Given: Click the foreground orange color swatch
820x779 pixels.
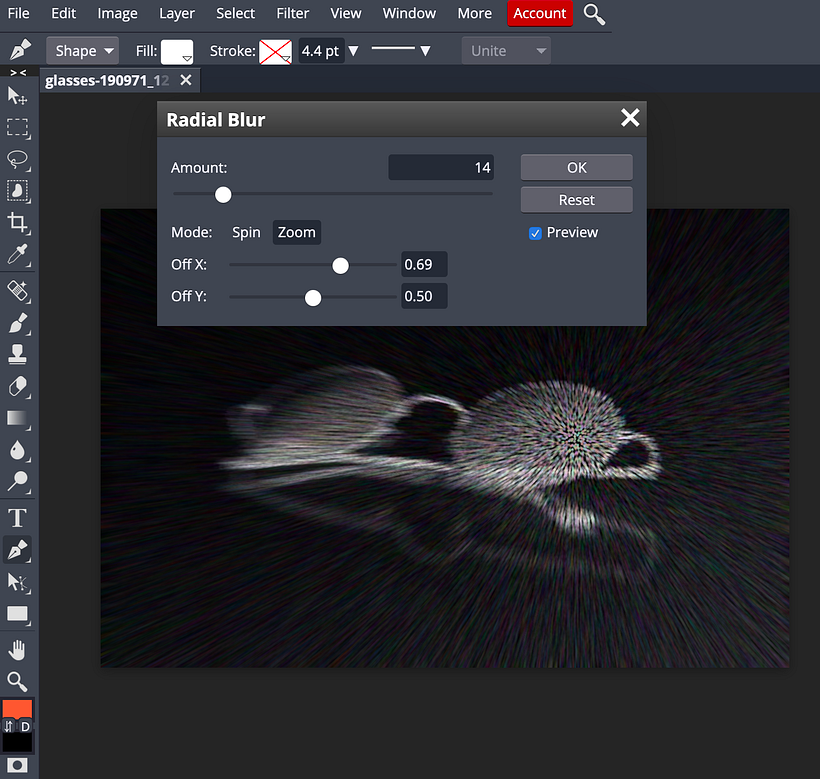Looking at the screenshot, I should coord(17,709).
